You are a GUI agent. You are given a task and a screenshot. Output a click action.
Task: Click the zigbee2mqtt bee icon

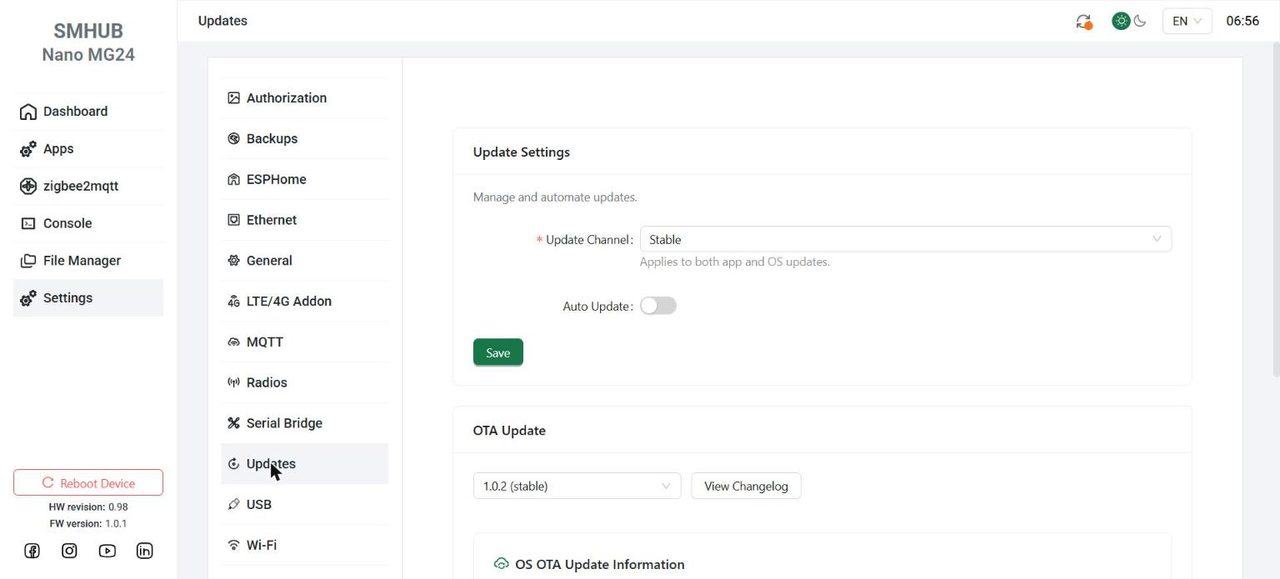click(x=28, y=186)
